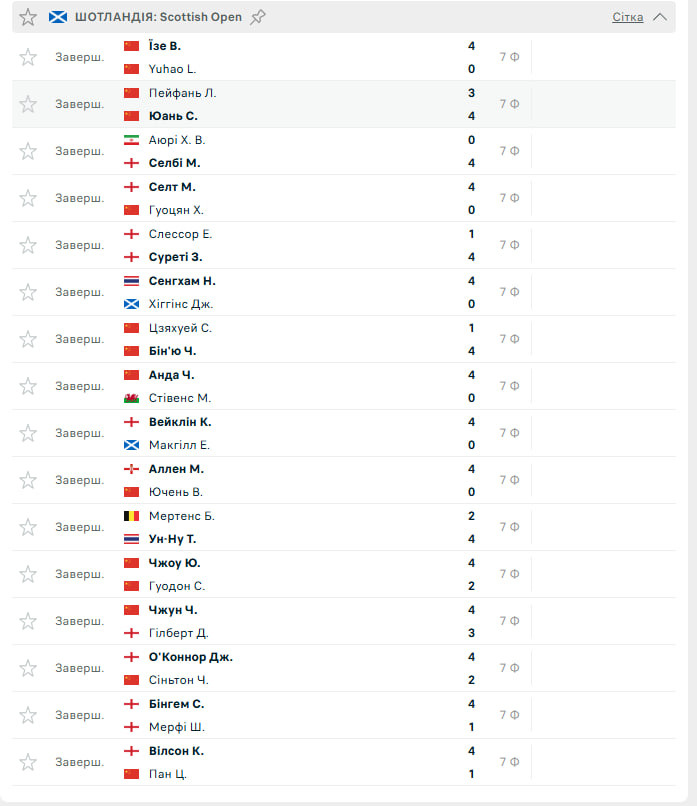Mark Вілсон К. vs Пан Ц. as favorite
Image resolution: width=697 pixels, height=806 pixels.
coord(28,762)
